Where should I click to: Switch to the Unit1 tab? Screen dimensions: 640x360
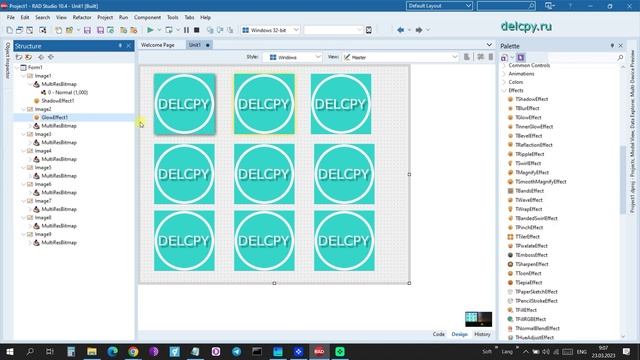coord(198,45)
